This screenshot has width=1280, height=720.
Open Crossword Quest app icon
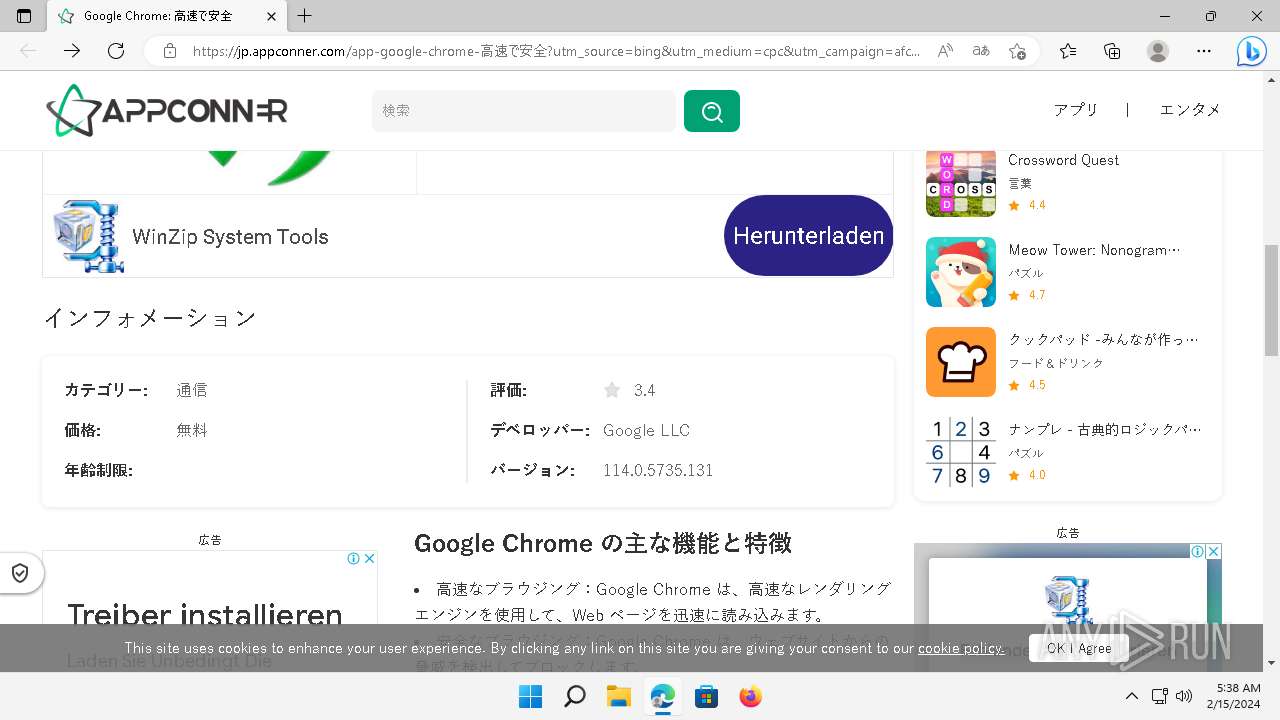[961, 182]
